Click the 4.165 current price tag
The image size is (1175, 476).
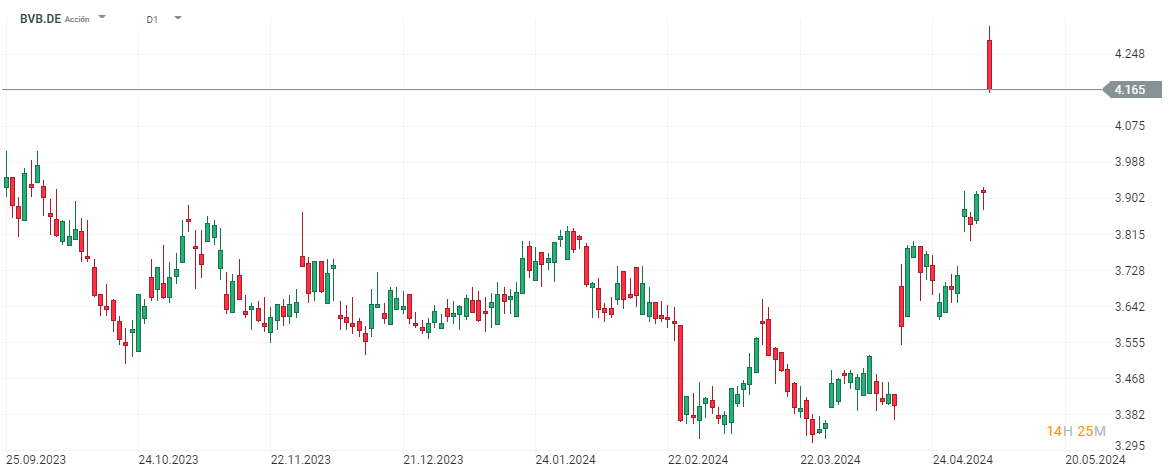(1129, 90)
